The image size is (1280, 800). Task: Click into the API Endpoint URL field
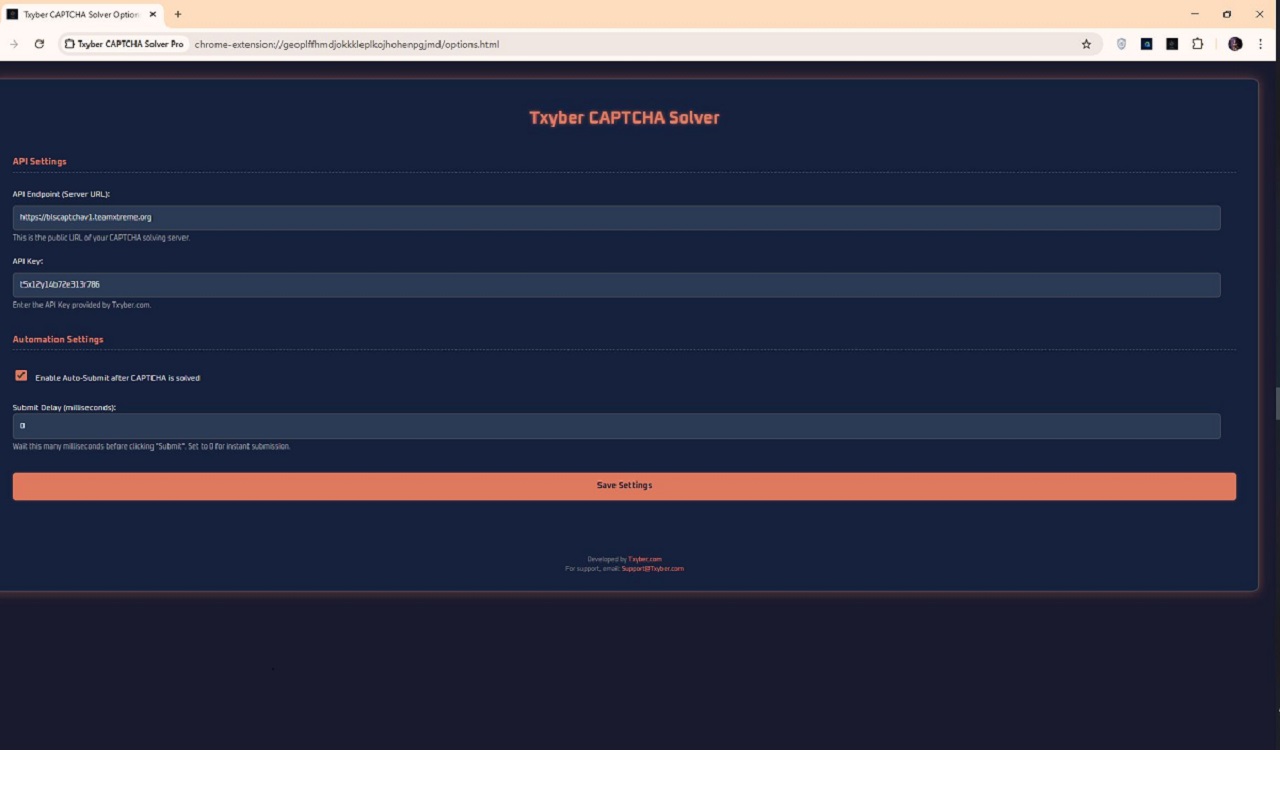point(616,217)
